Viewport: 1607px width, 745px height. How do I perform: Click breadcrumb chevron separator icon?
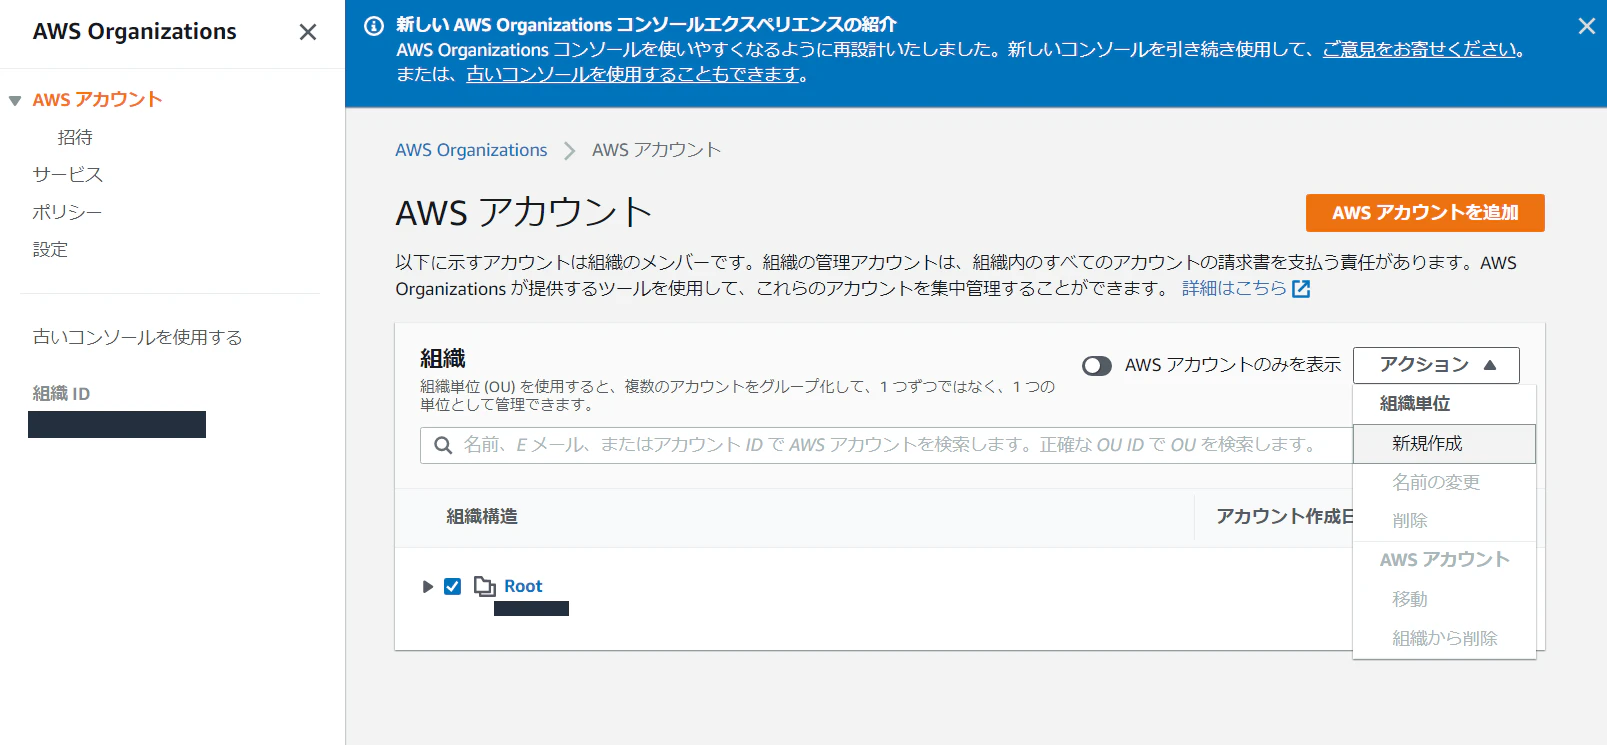570,150
